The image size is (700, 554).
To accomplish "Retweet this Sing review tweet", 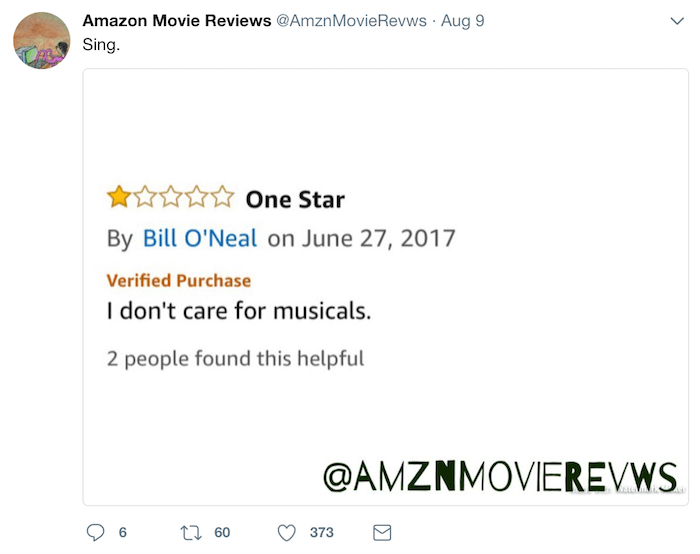I will [x=191, y=533].
